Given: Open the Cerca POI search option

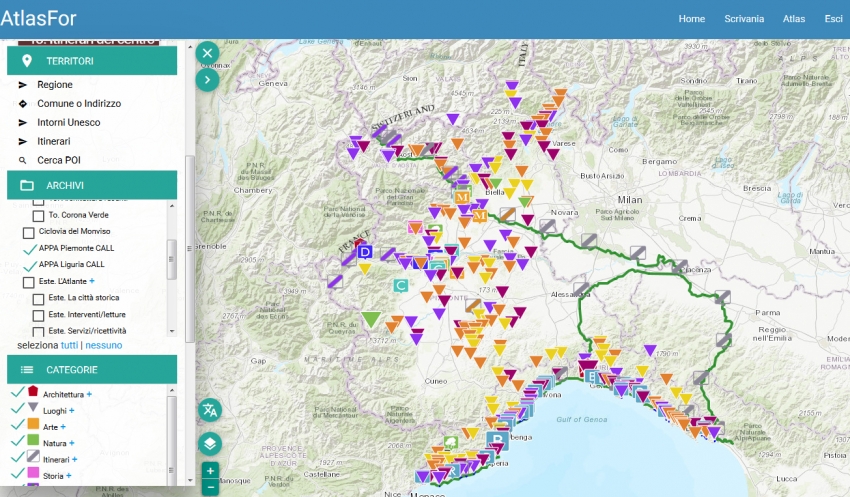Looking at the screenshot, I should pyautogui.click(x=59, y=160).
